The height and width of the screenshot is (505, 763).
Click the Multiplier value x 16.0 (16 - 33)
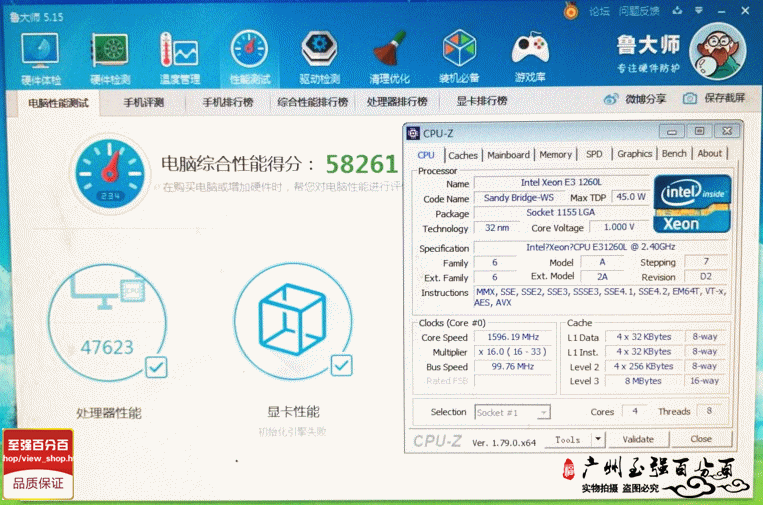(x=513, y=351)
